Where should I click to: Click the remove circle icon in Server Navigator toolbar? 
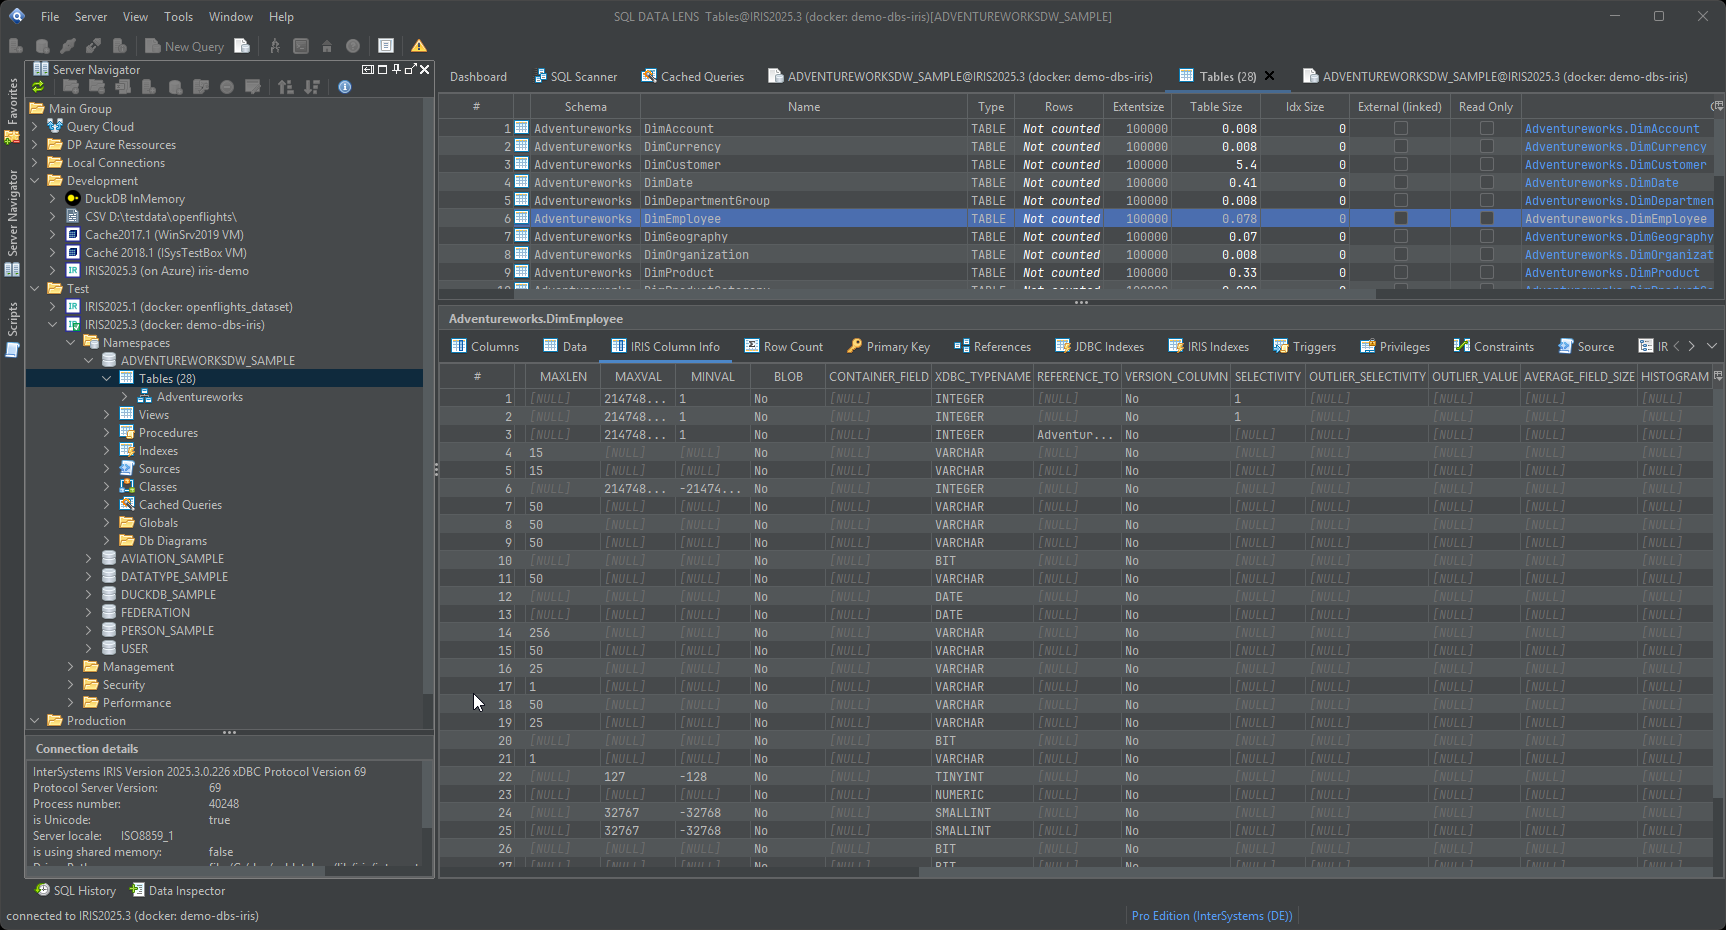pos(227,87)
